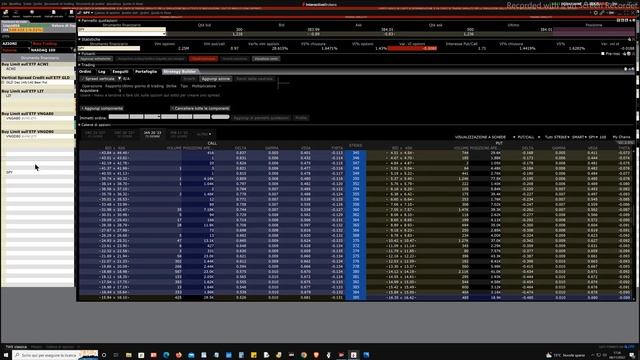This screenshot has width=640, height=360.
Task: Open dropdown arrow below SPY quote field
Action: (164, 34)
